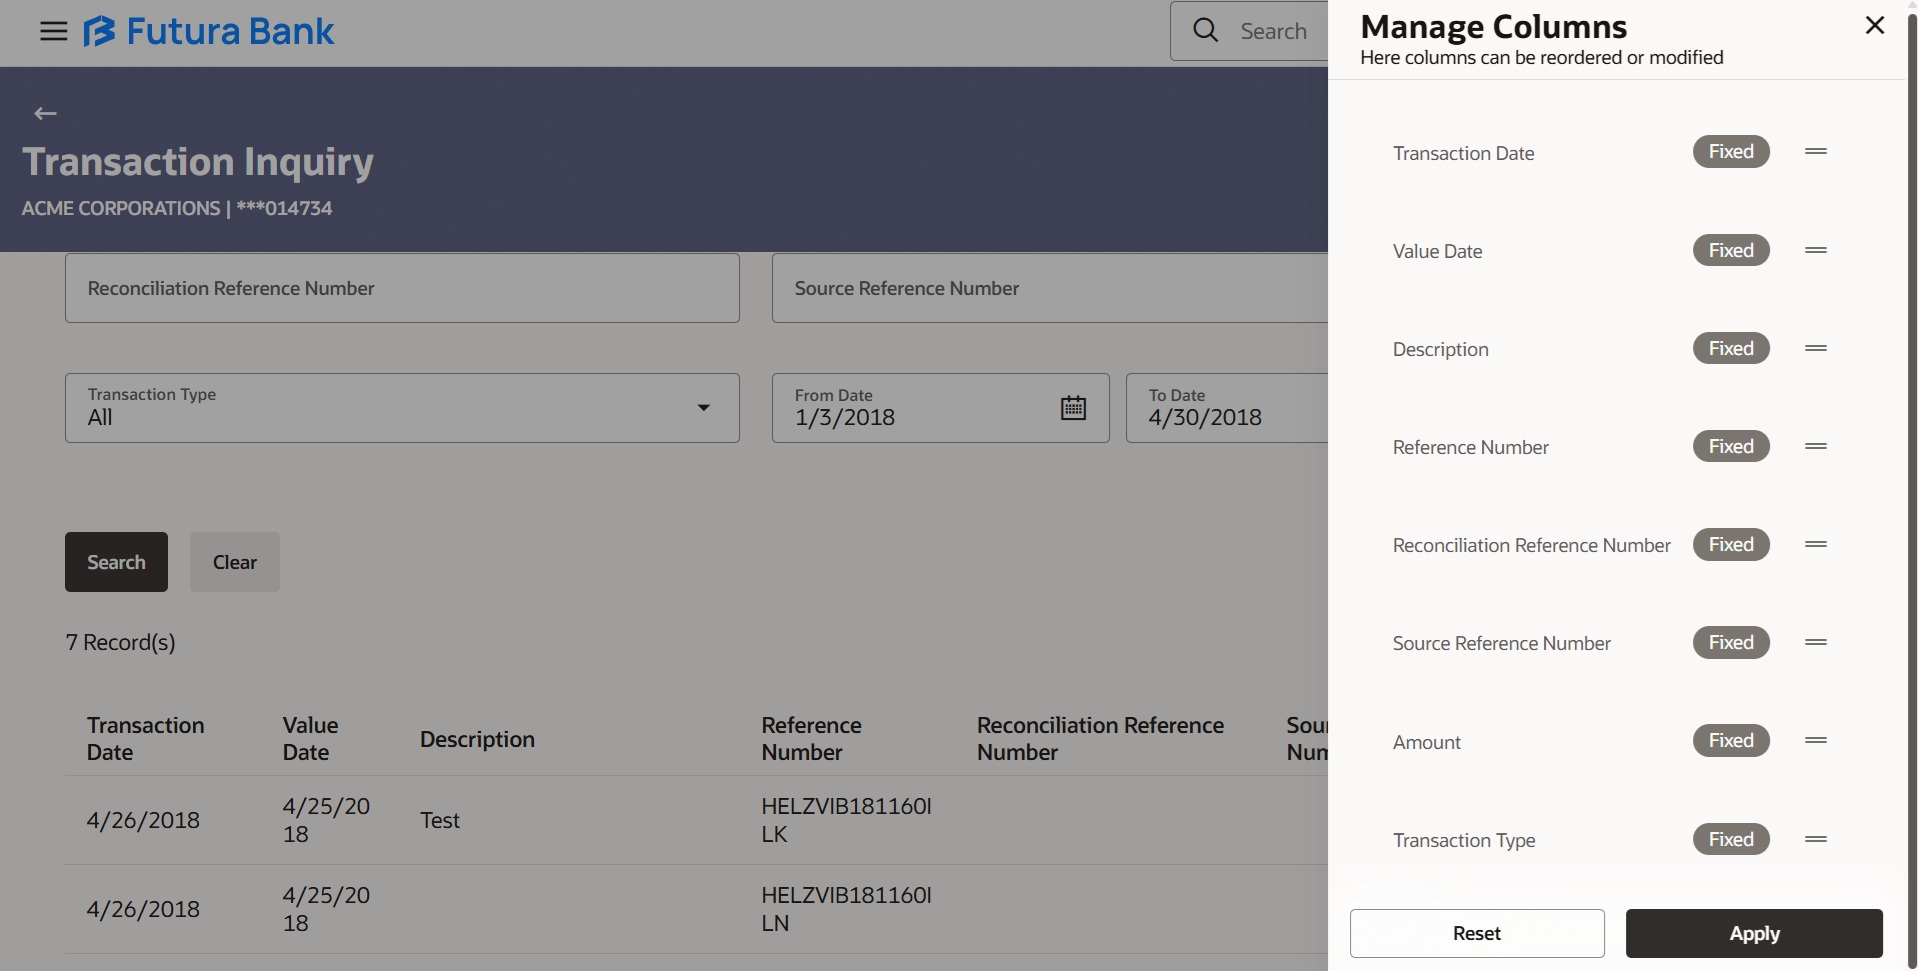Select the 'Test' description cell

tap(440, 820)
